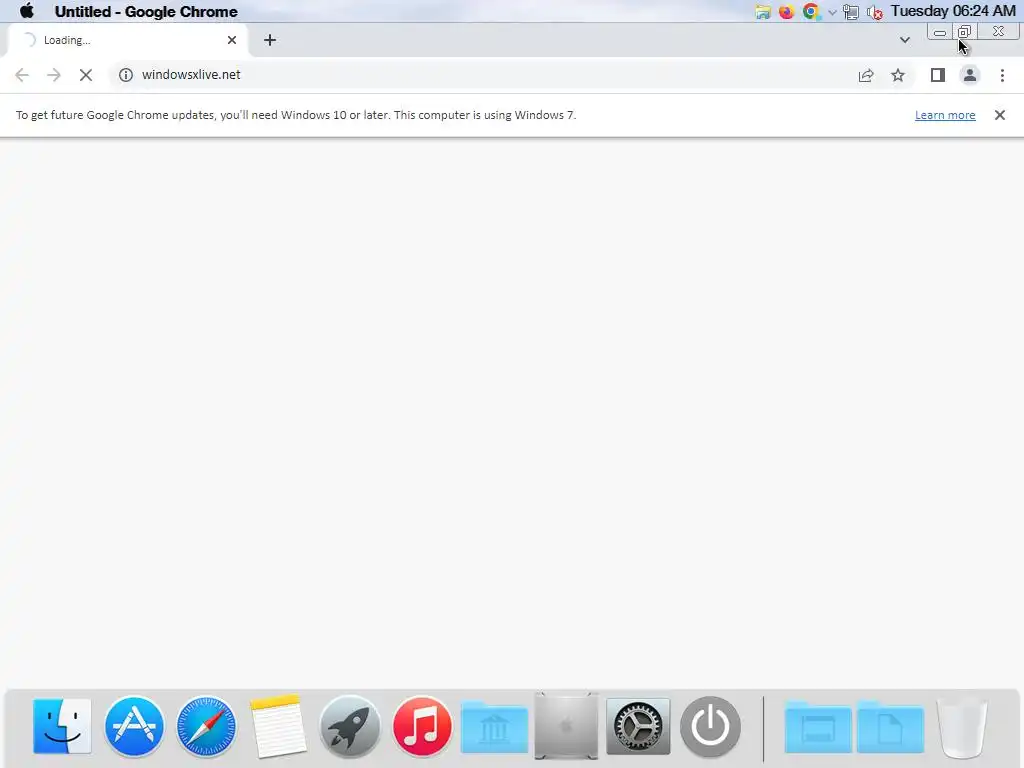Viewport: 1024px width, 768px height.
Task: Launch the Music app in dock
Action: [422, 726]
